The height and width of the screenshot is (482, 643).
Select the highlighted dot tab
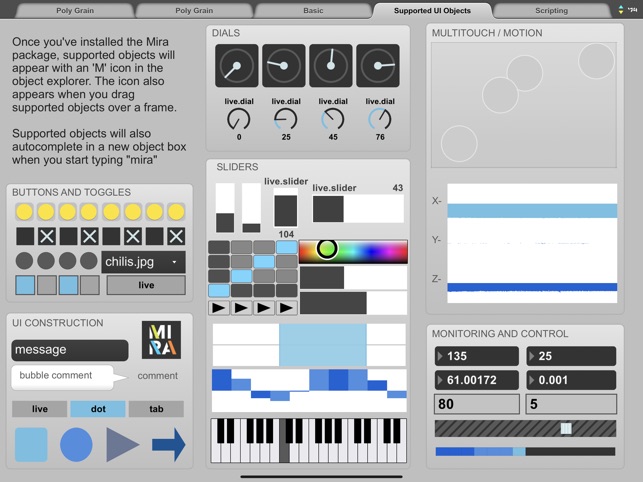pos(98,409)
